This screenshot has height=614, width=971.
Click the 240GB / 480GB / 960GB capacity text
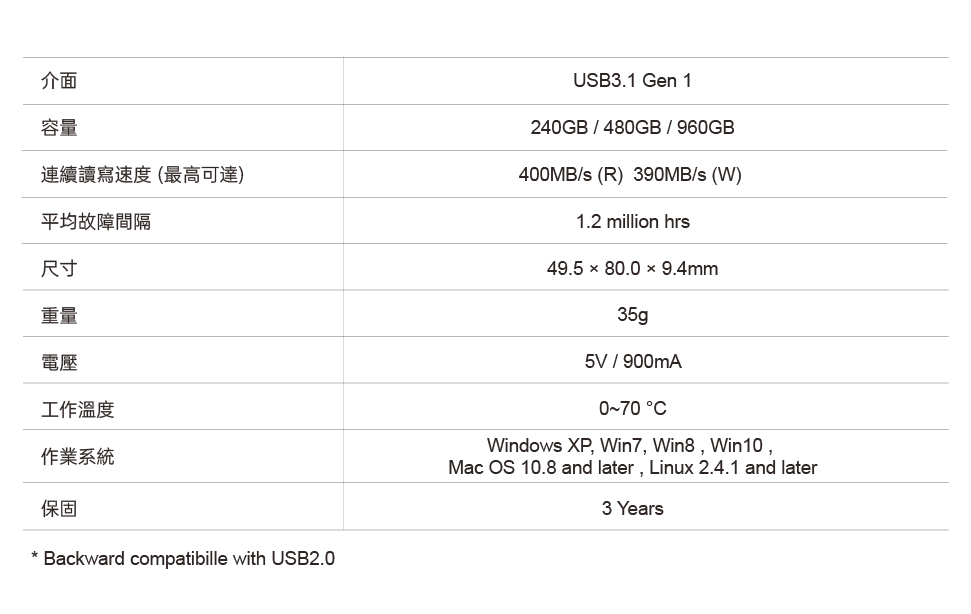[x=632, y=128]
